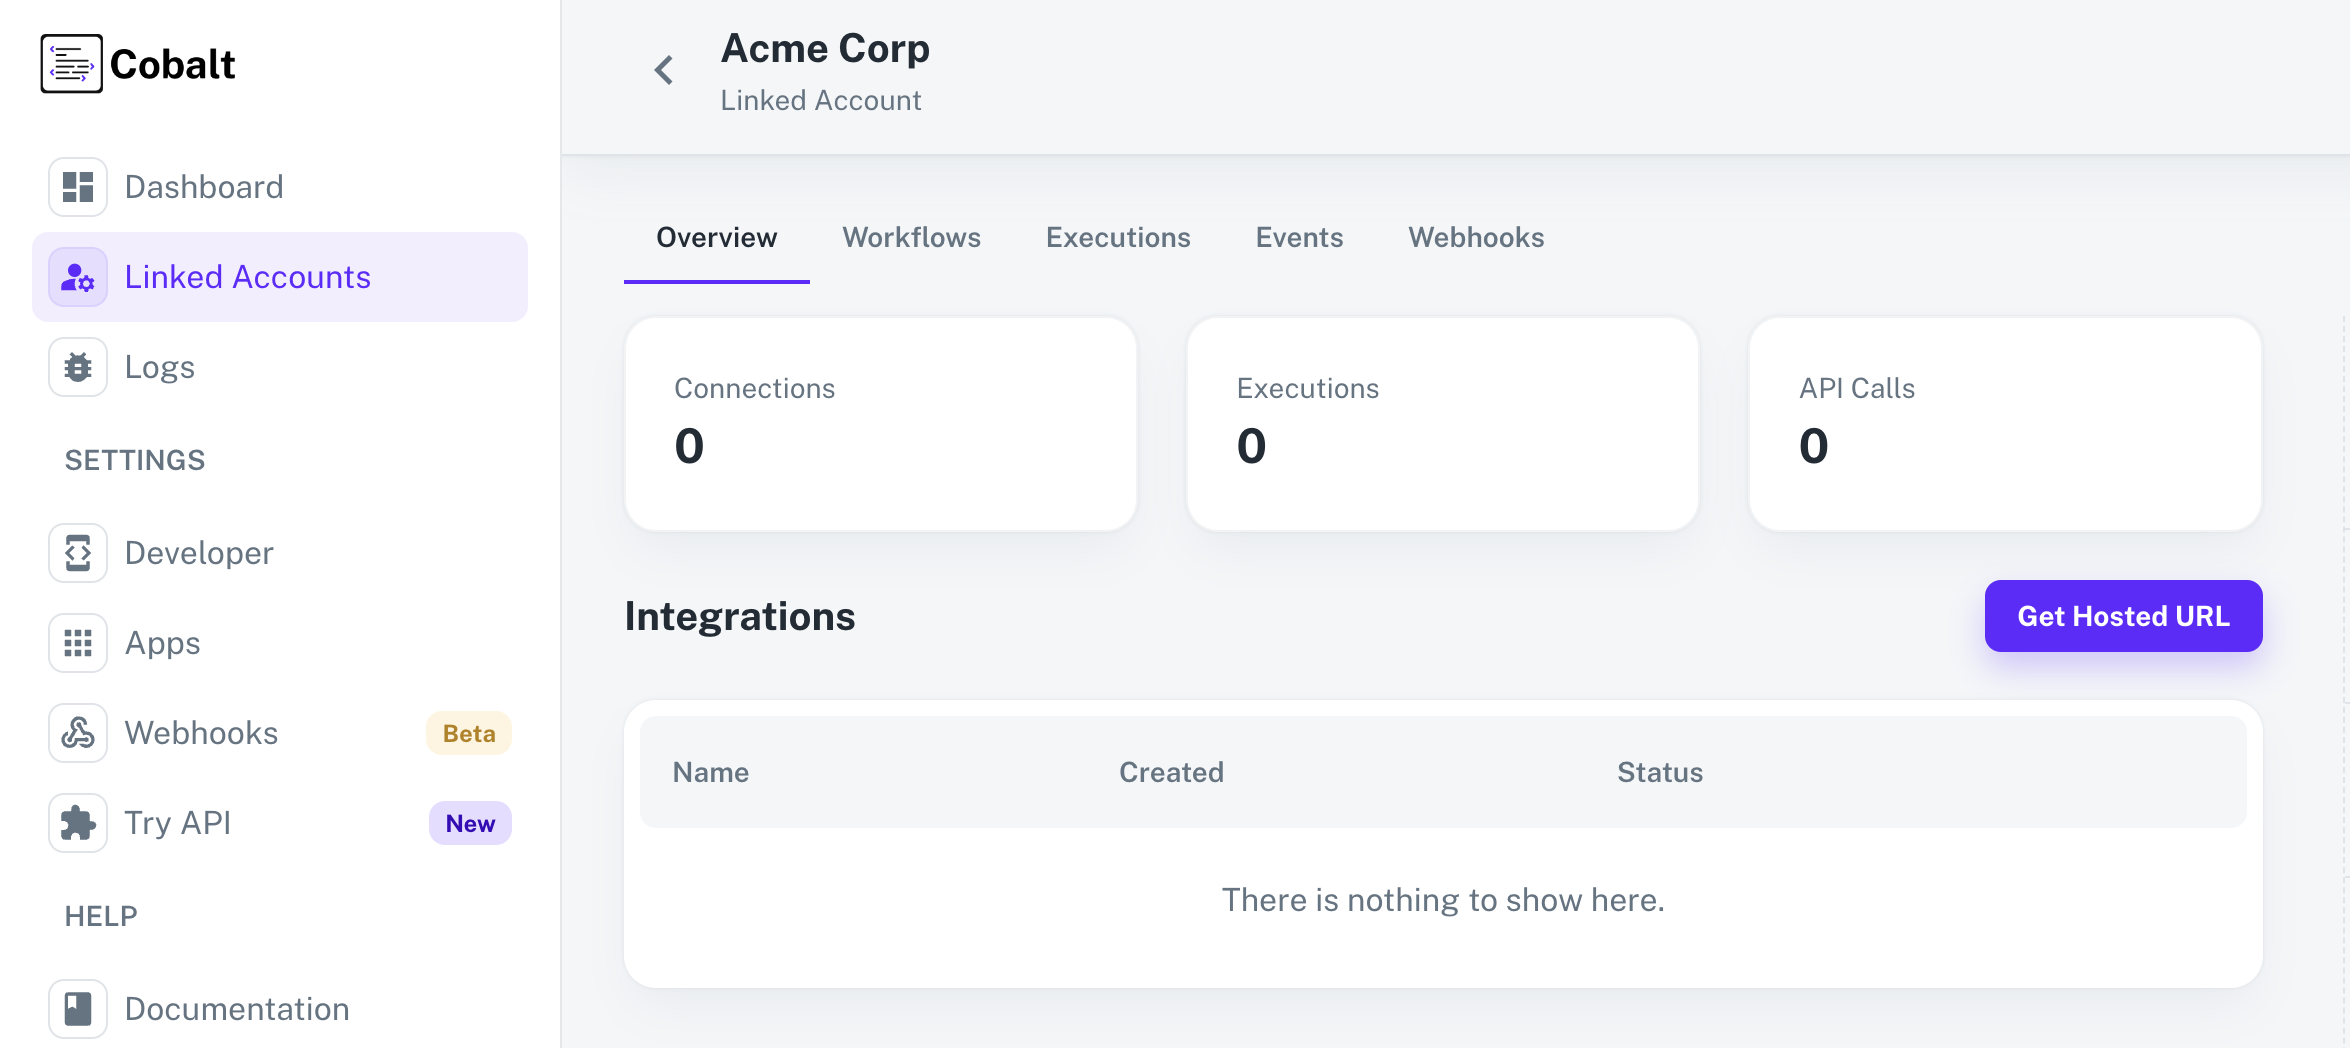2350x1048 pixels.
Task: Navigate back with the chevron arrow
Action: (x=663, y=69)
